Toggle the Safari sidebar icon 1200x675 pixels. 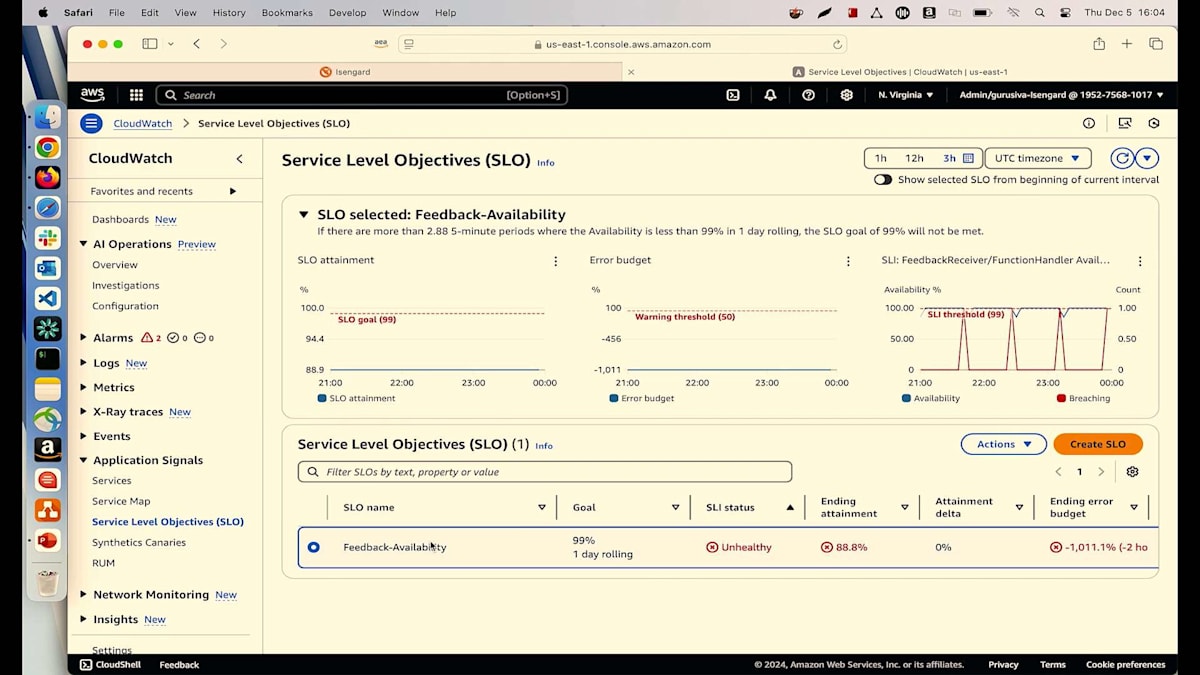tap(150, 44)
